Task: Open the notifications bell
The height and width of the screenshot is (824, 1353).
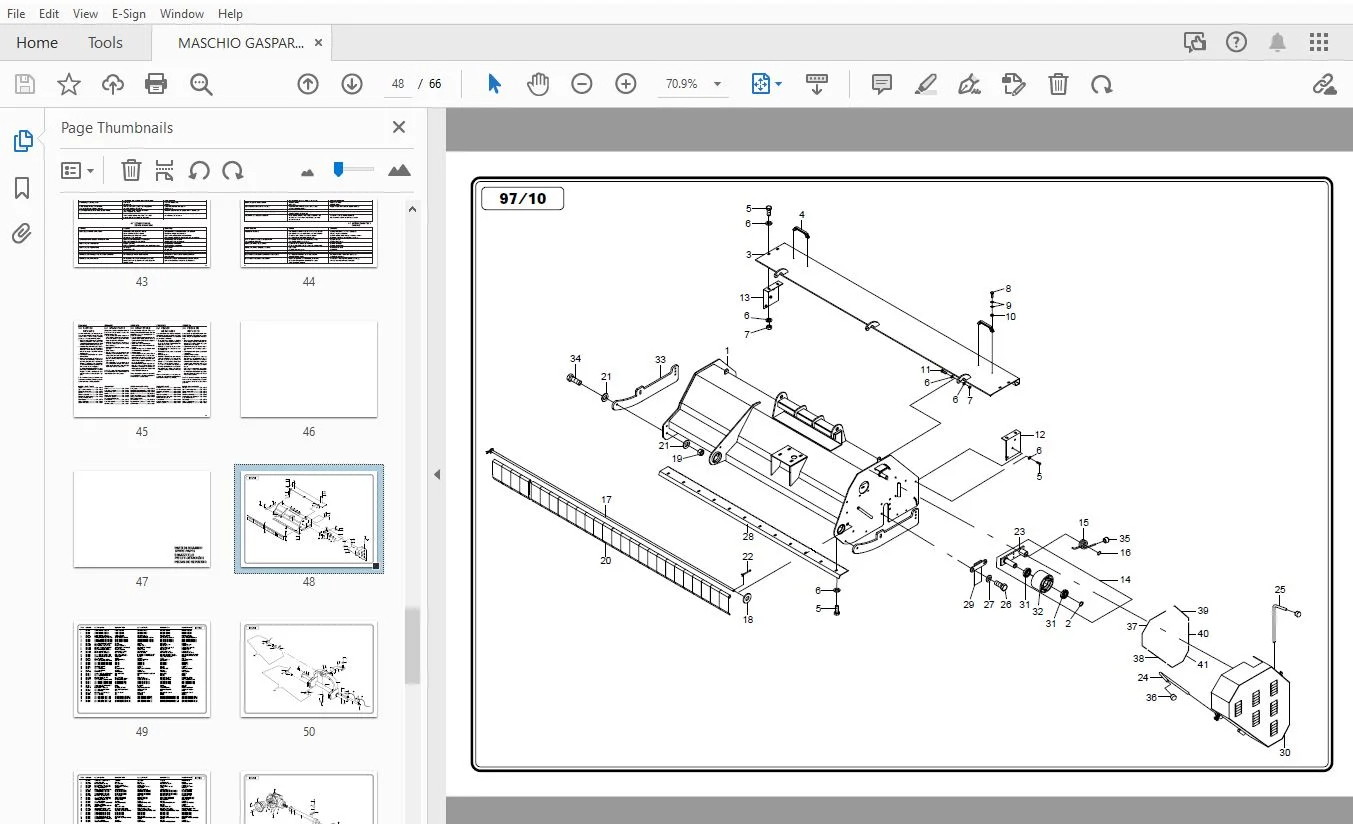Action: tap(1278, 42)
